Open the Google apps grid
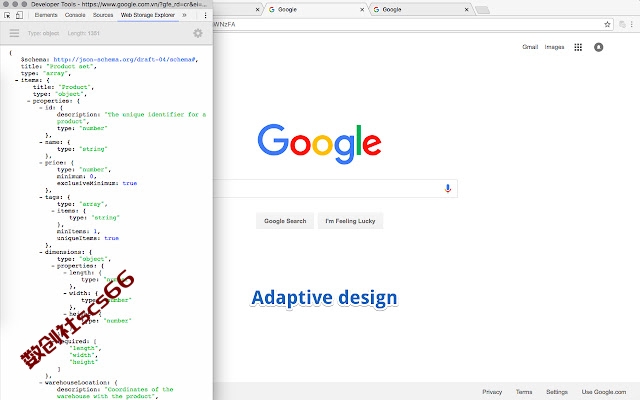This screenshot has width=640, height=400. [578, 47]
